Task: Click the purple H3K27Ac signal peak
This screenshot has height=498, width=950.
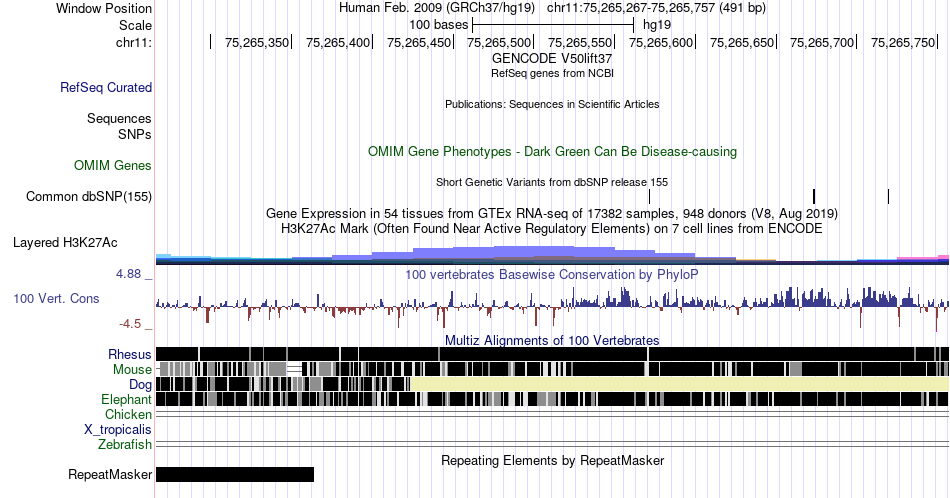Action: point(533,253)
